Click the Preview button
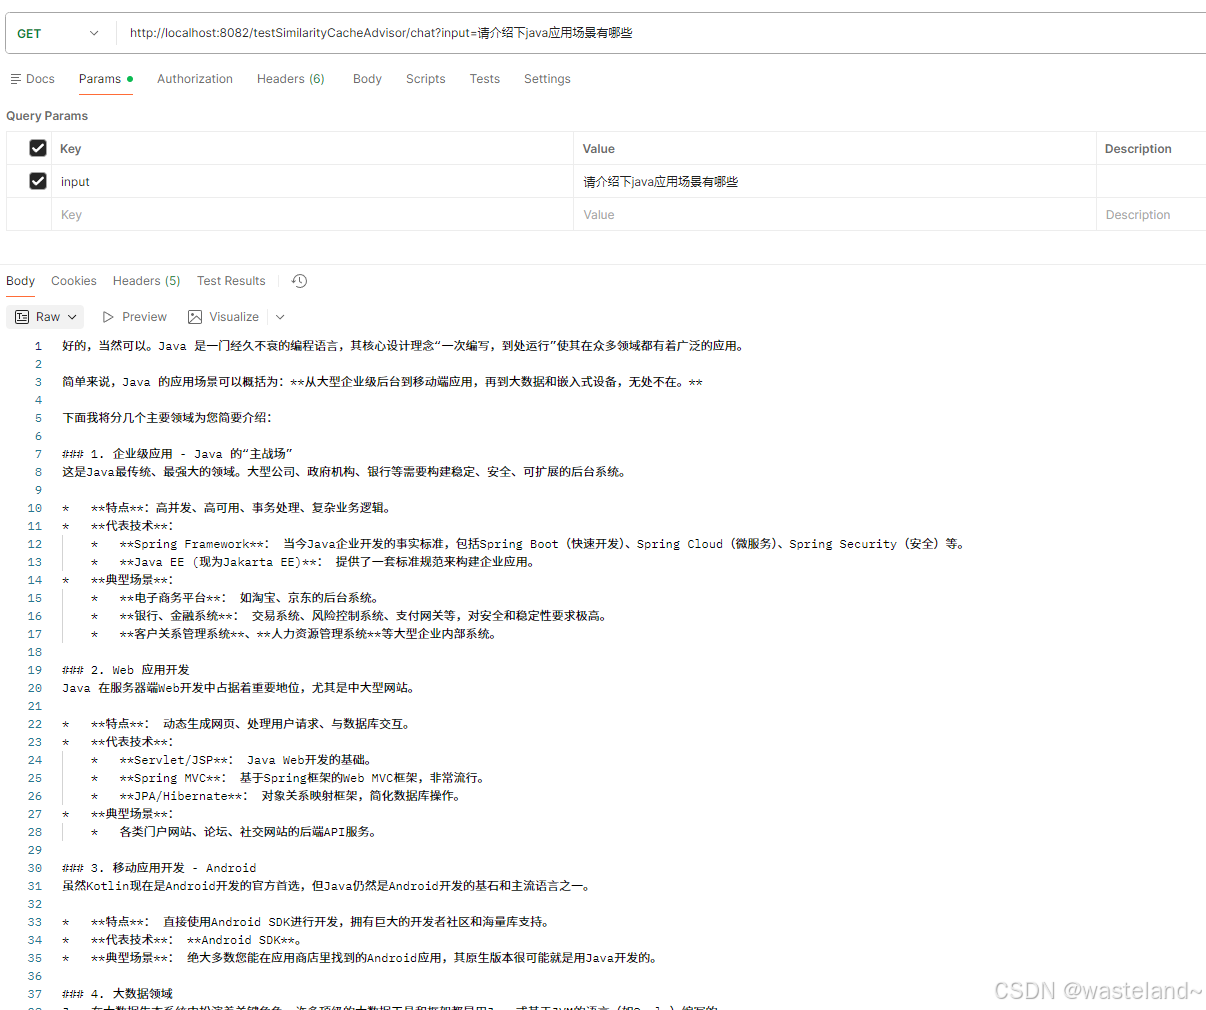 [x=134, y=317]
